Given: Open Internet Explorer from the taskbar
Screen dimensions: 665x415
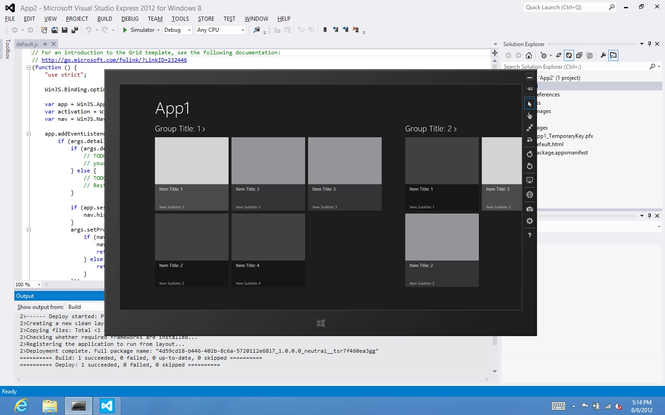Looking at the screenshot, I should tap(21, 406).
